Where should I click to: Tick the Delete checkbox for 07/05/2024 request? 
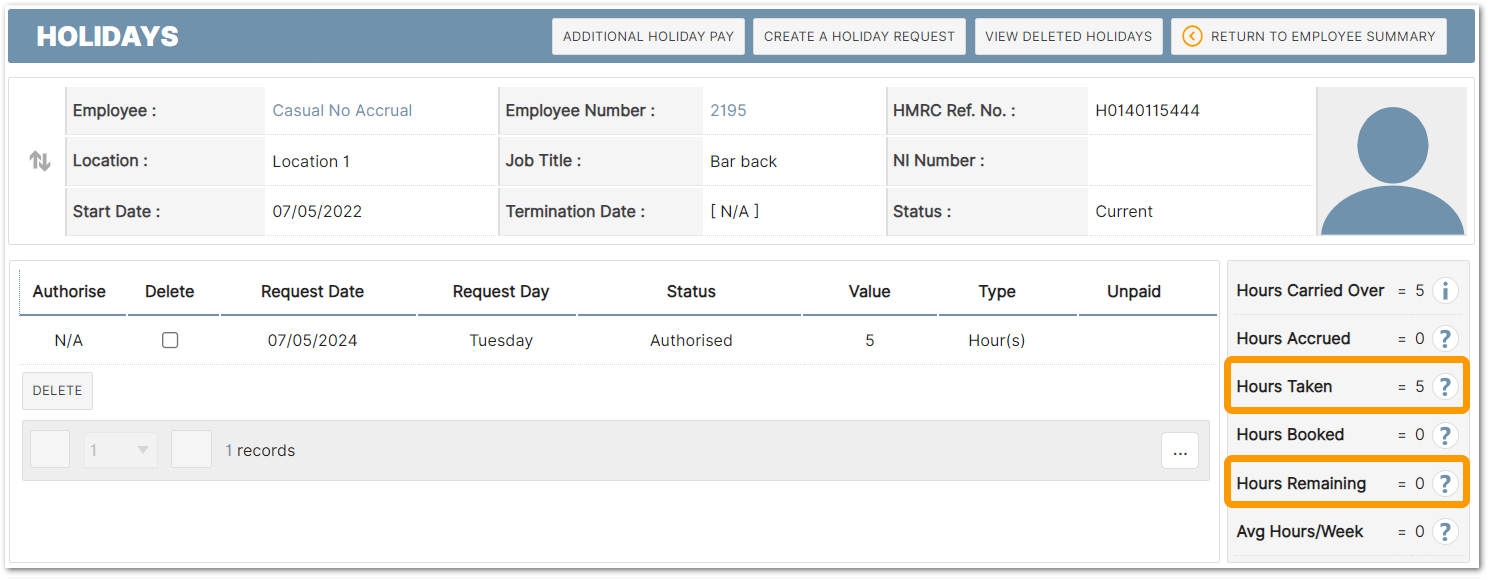[170, 341]
